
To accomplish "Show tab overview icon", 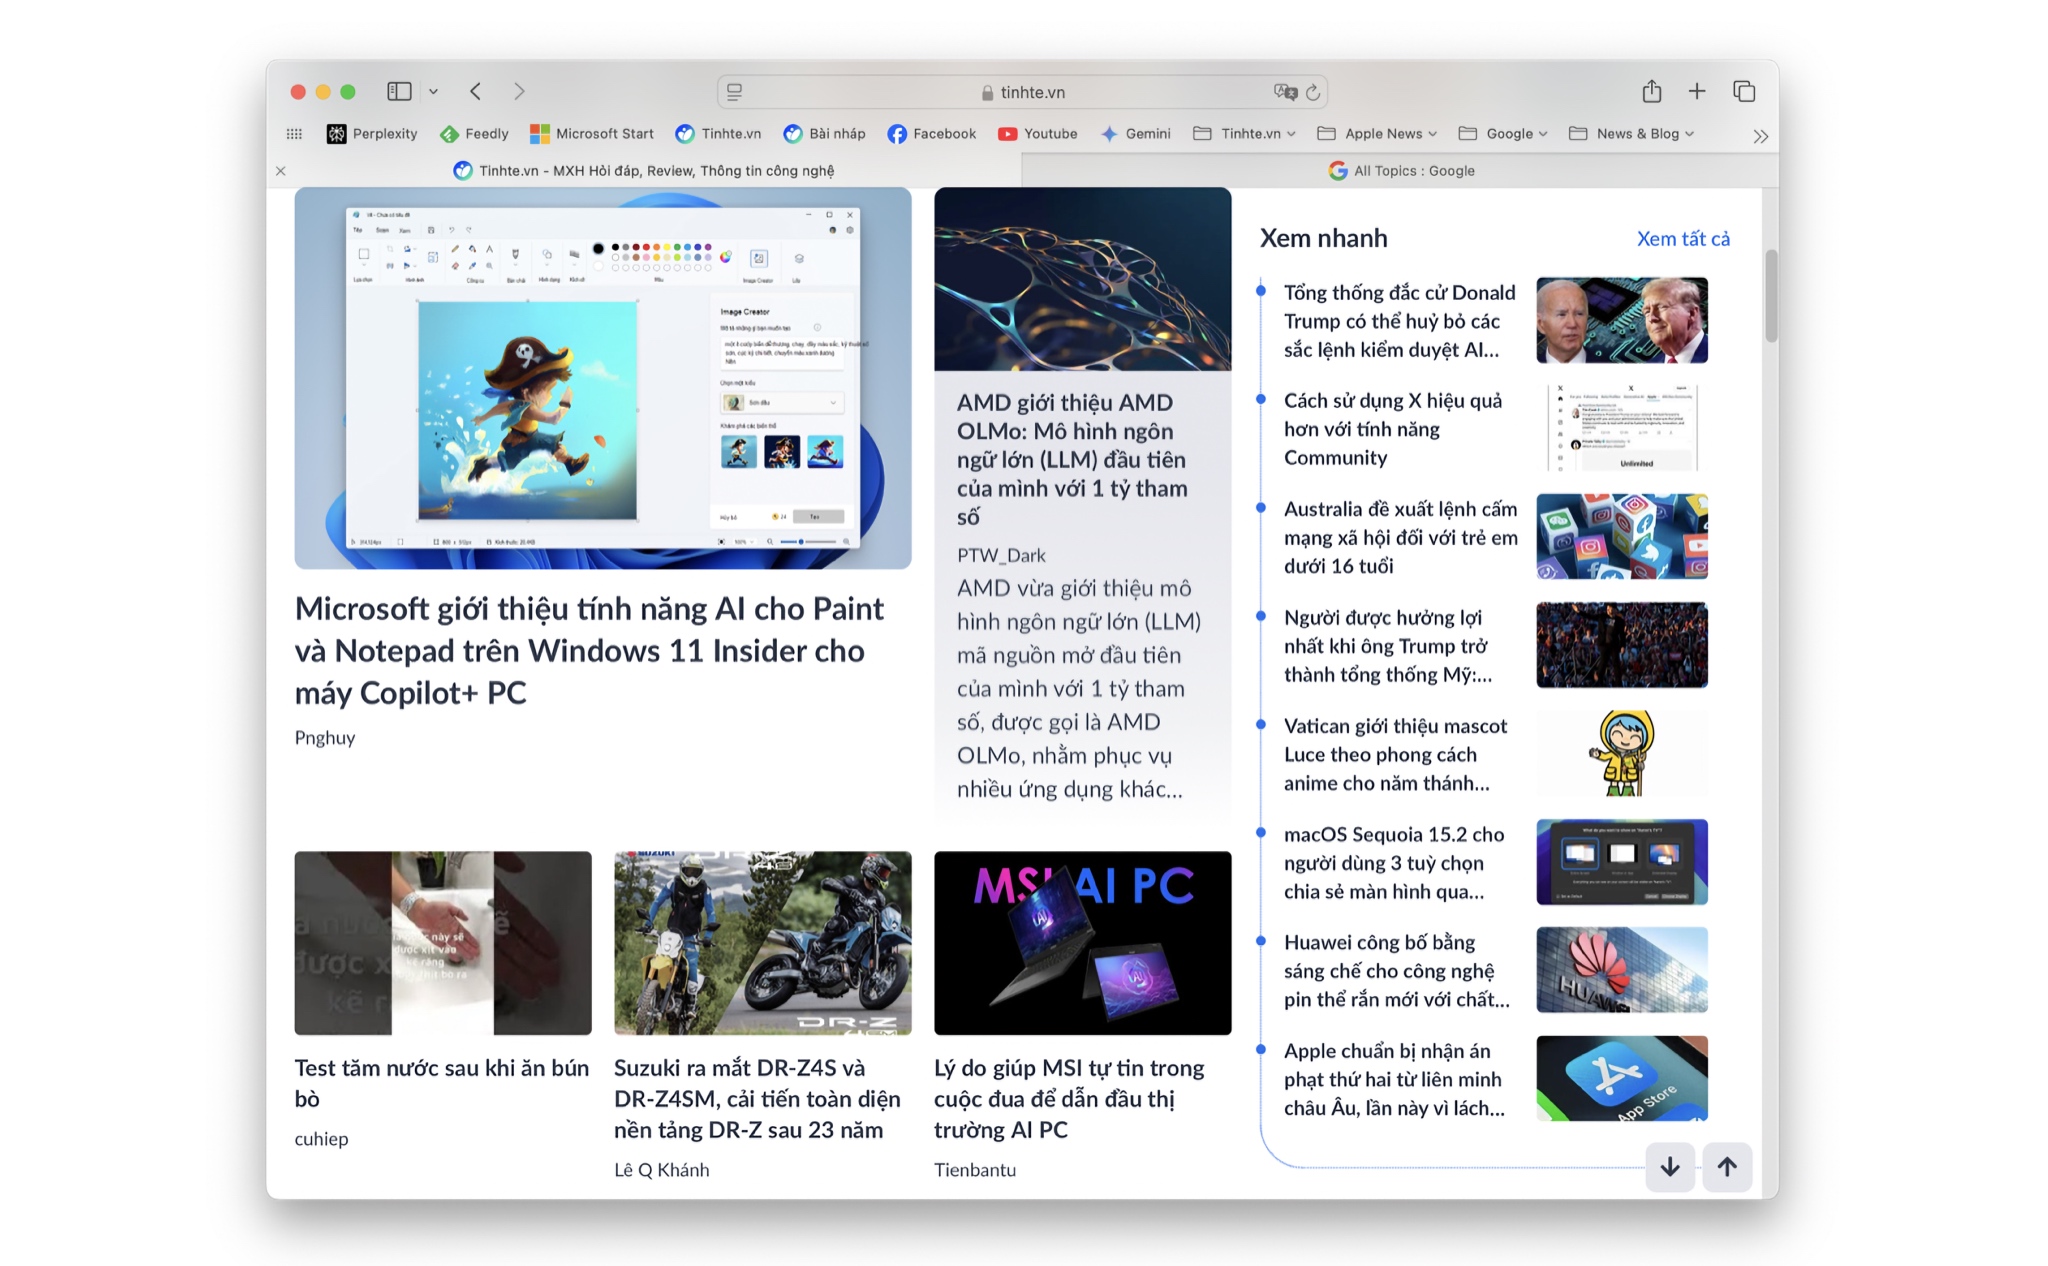I will click(x=1744, y=91).
